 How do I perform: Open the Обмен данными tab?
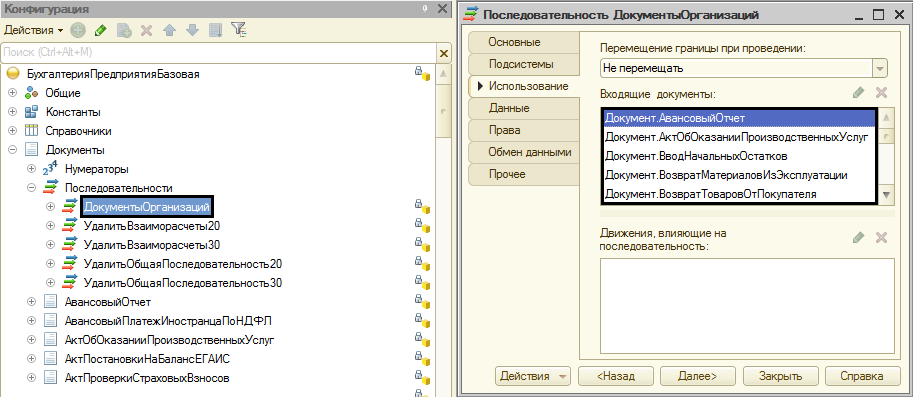point(523,153)
